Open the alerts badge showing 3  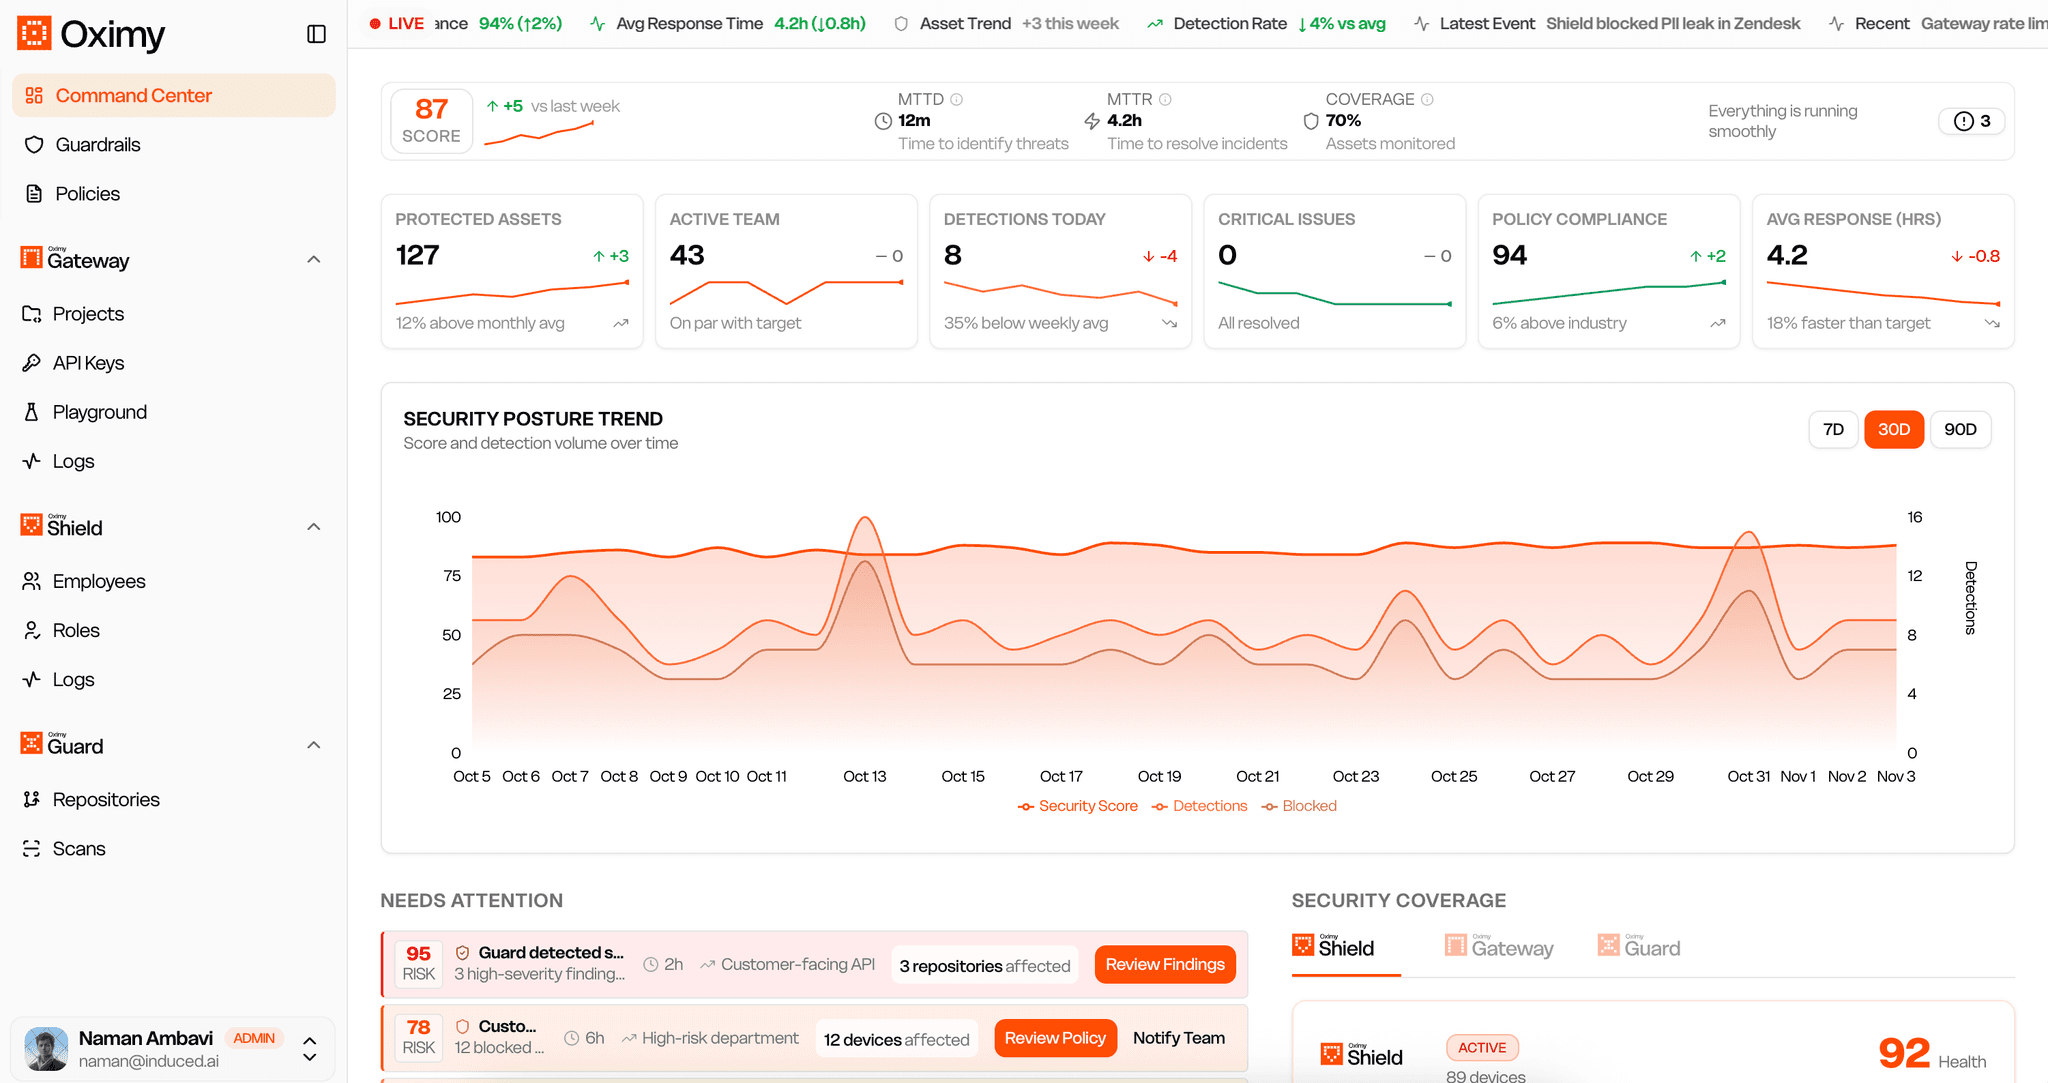(1972, 121)
